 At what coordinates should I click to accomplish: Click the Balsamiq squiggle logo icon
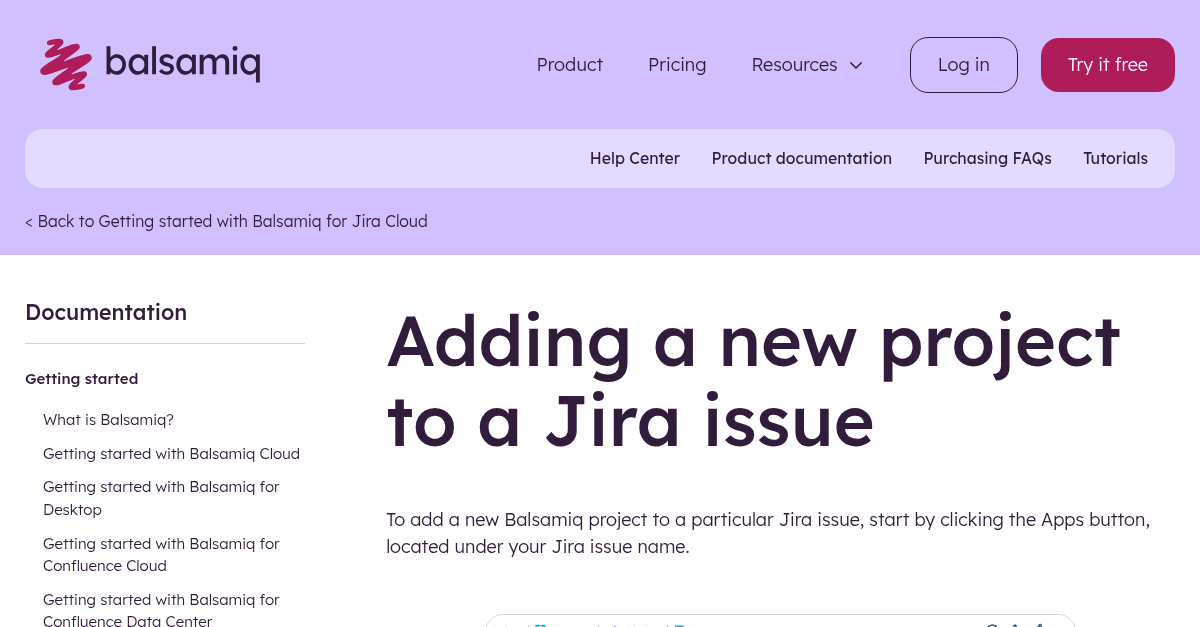click(64, 64)
